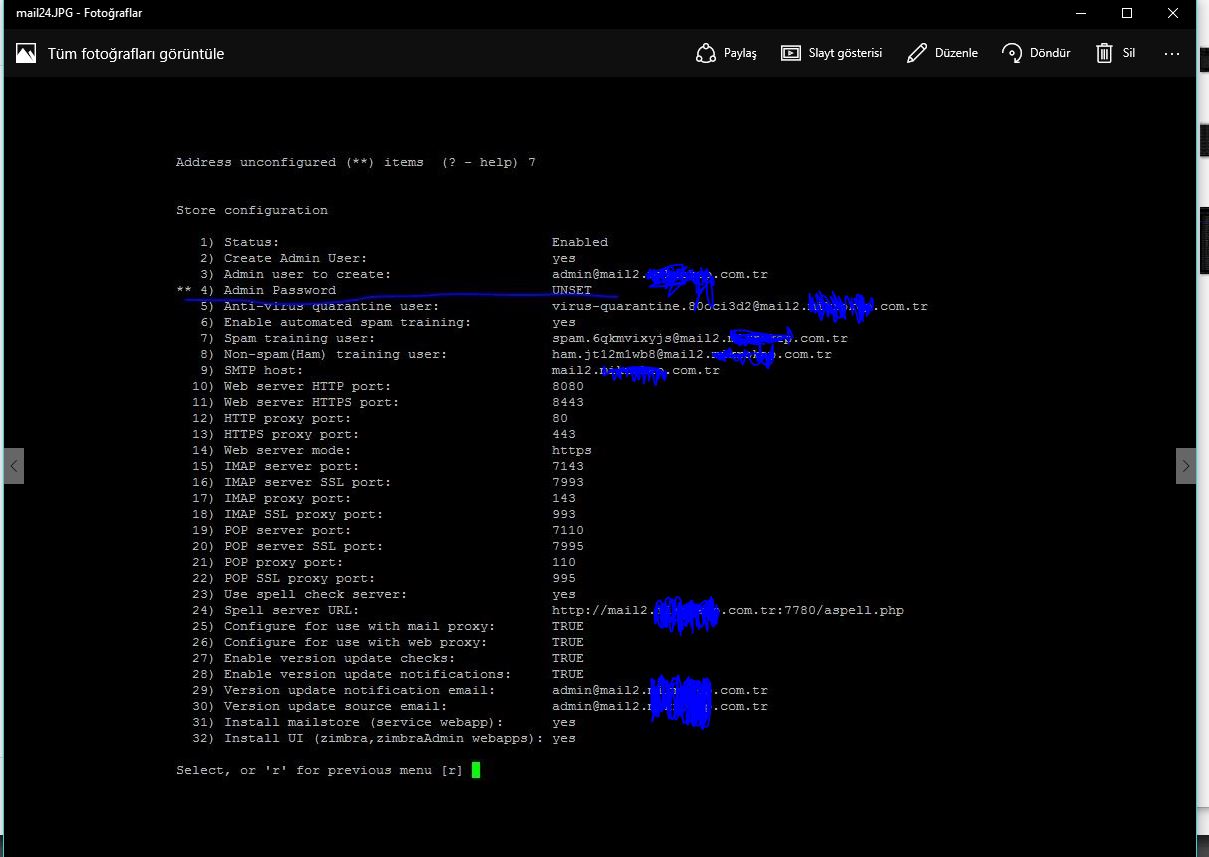Click the green terminal cursor block
The width and height of the screenshot is (1209, 857).
476,770
